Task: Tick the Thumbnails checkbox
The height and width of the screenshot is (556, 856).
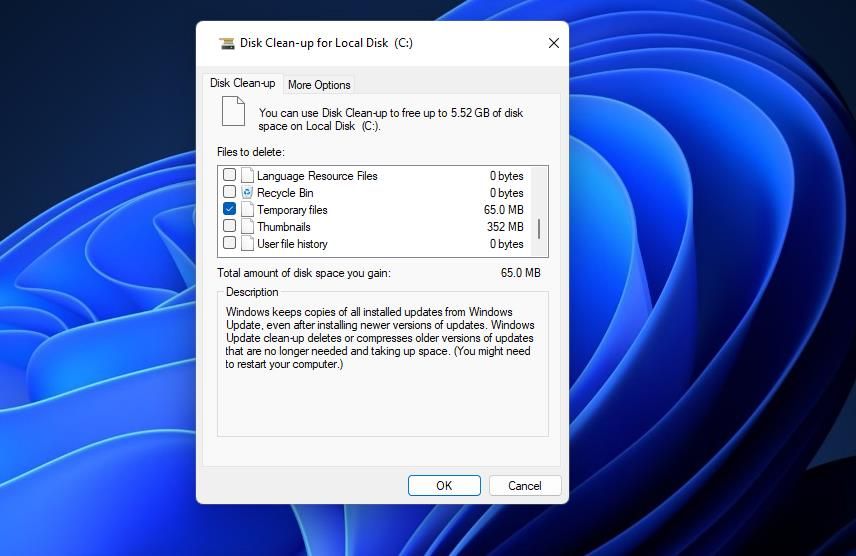Action: click(x=229, y=226)
